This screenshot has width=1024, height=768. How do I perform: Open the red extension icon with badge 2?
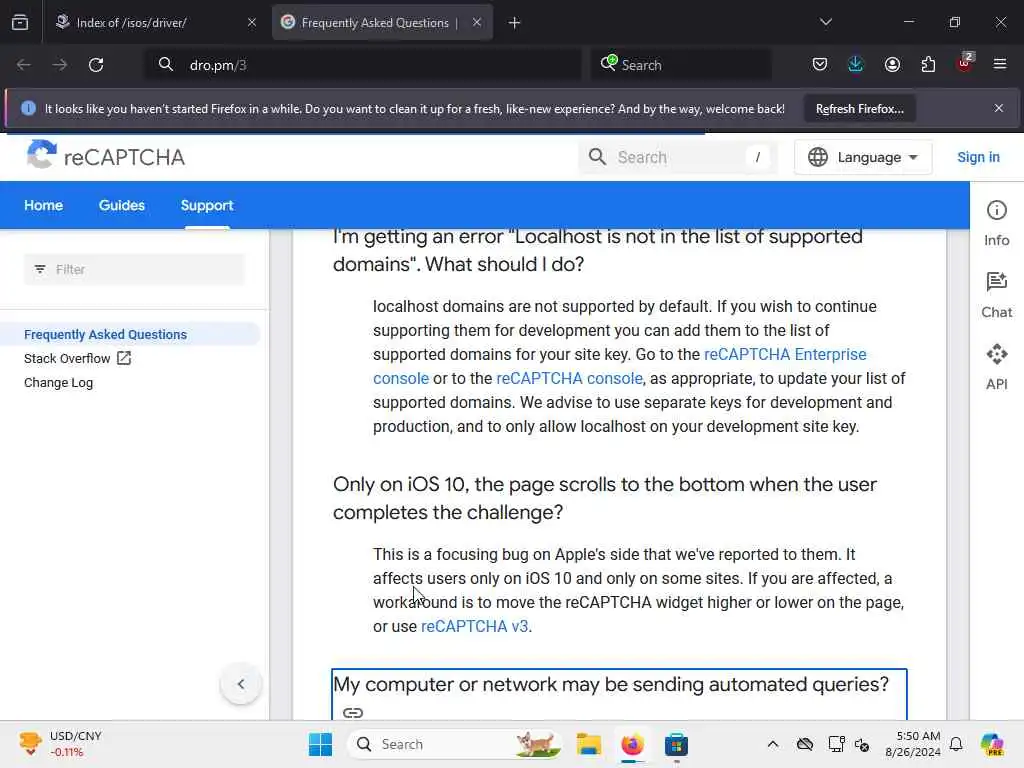pyautogui.click(x=965, y=63)
